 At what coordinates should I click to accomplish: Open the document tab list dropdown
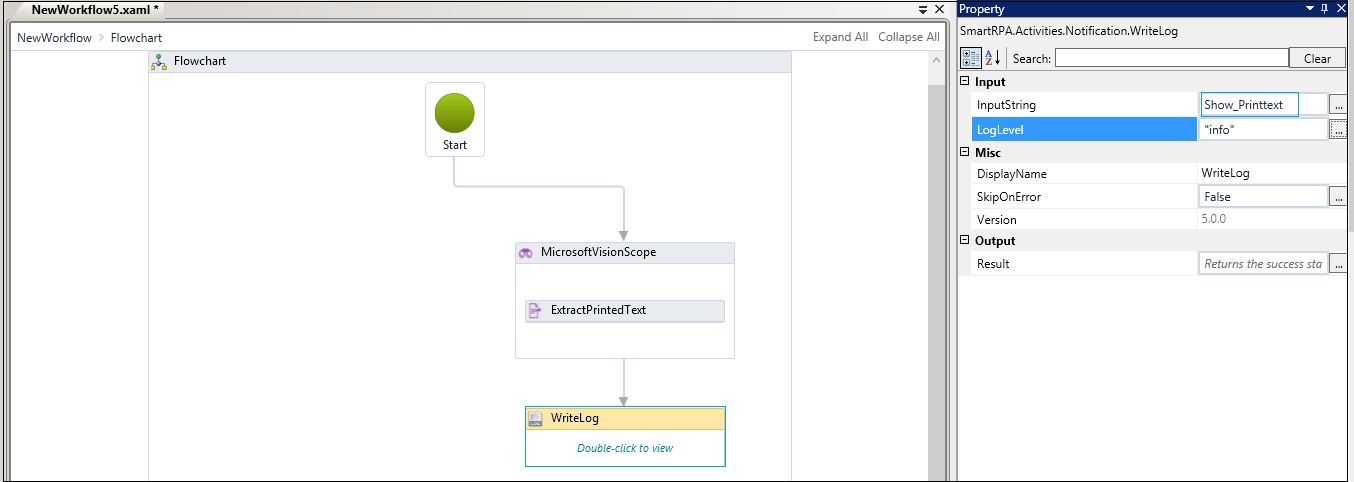(x=923, y=9)
